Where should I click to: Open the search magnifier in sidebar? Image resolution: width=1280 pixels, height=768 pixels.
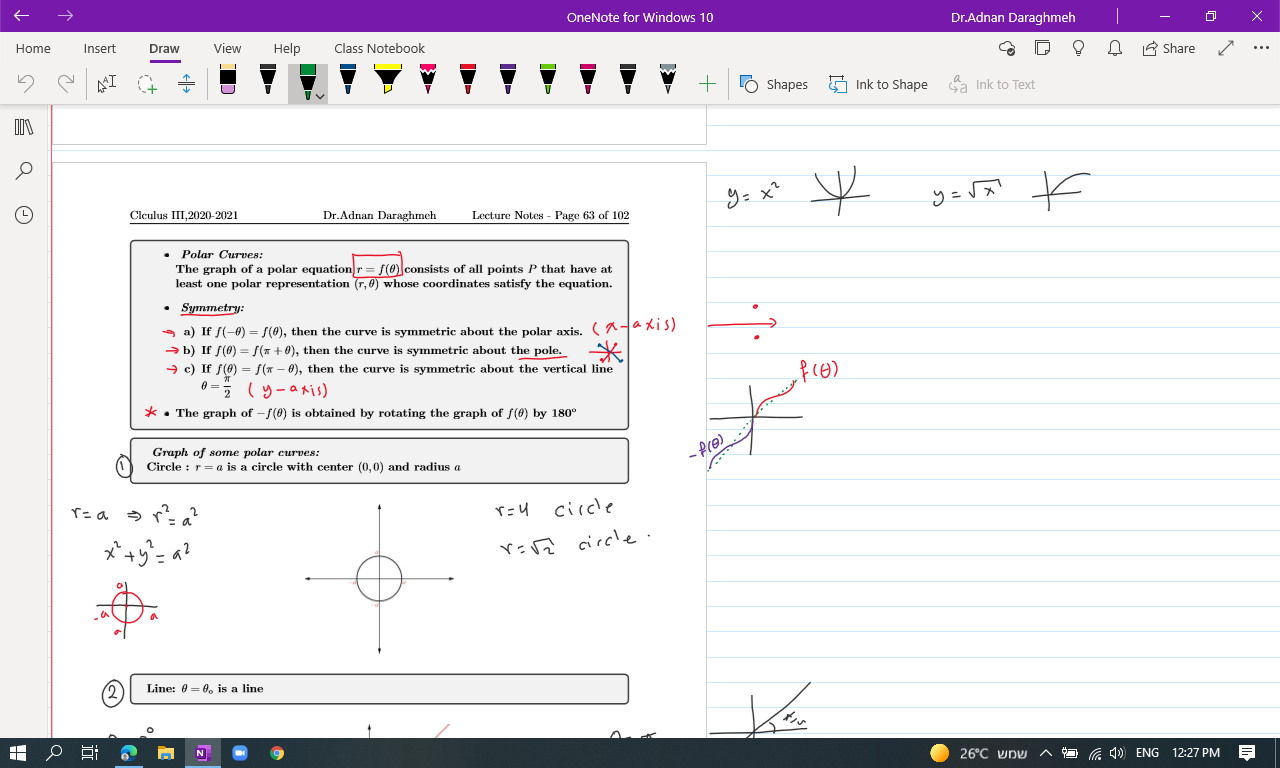click(24, 171)
